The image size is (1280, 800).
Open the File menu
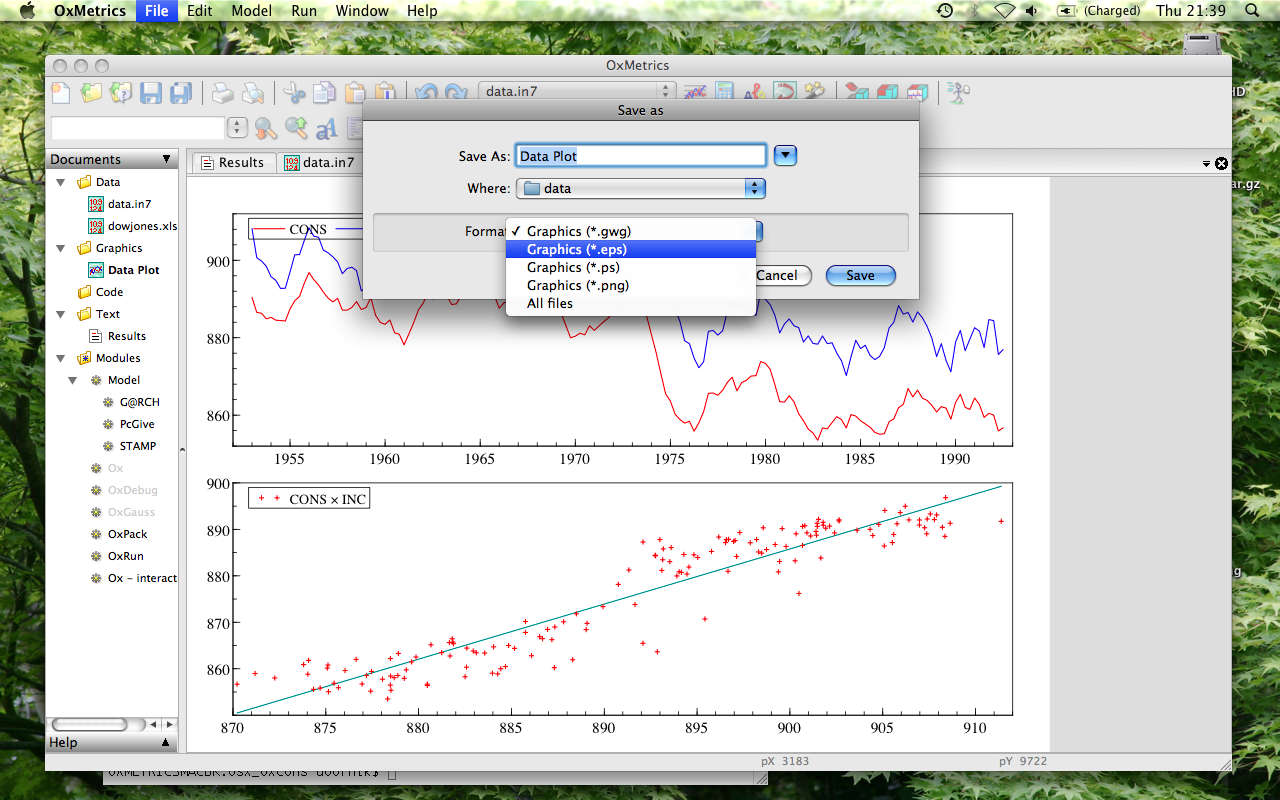pyautogui.click(x=156, y=11)
